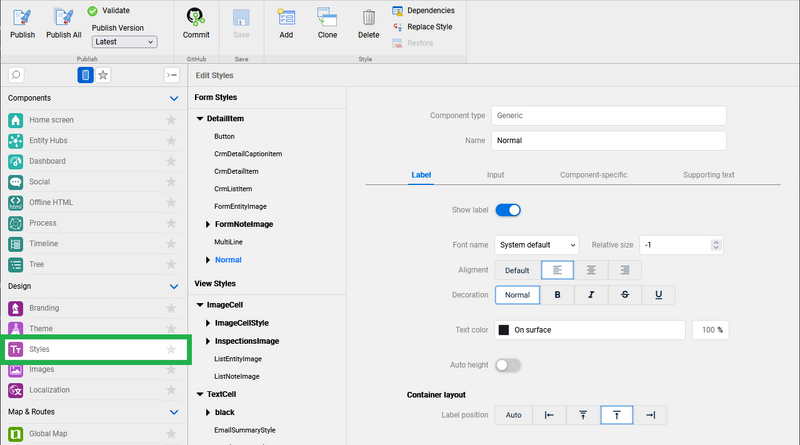Set decoration to Normal

pyautogui.click(x=517, y=295)
